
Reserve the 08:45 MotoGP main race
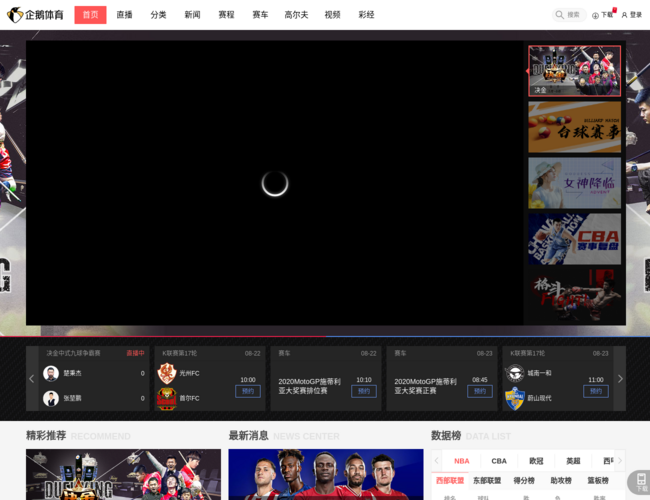[480, 391]
